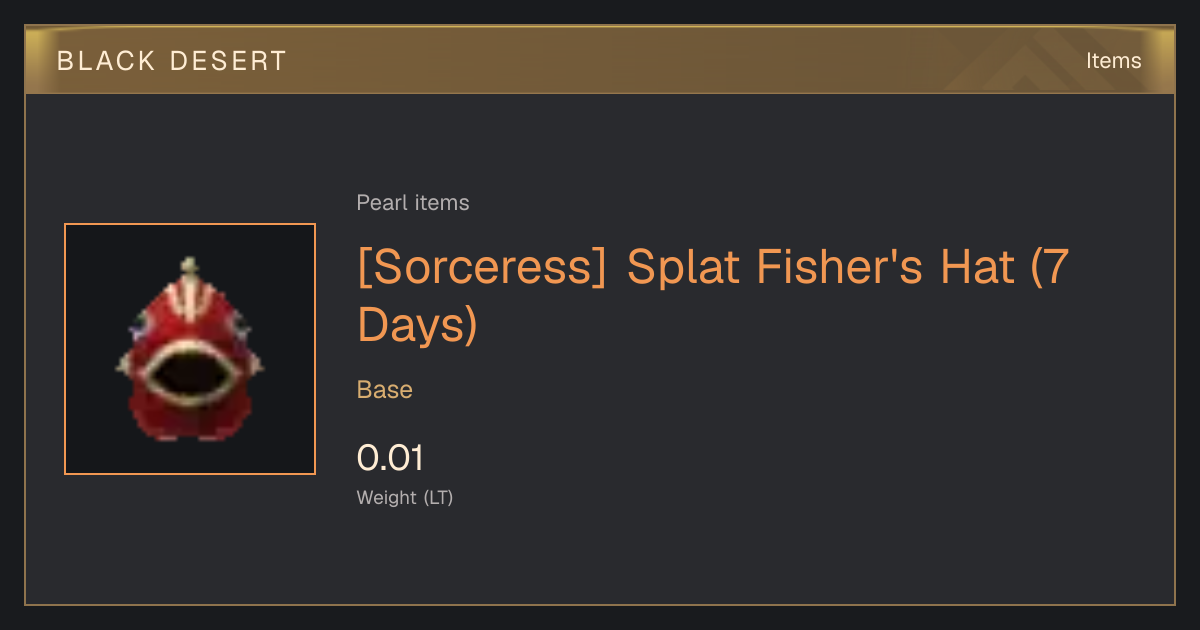Click the golden header banner bar
The image size is (1200, 630).
pos(600,60)
